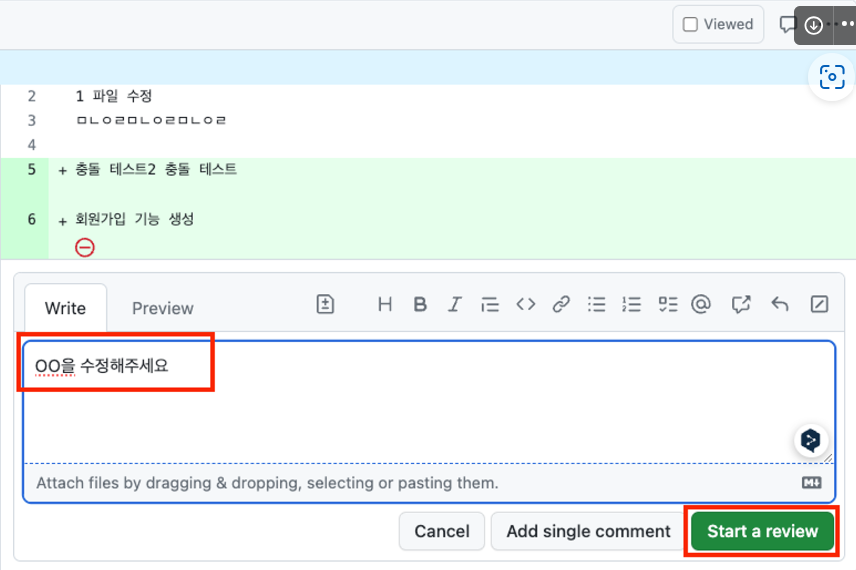Open the three-dot more options menu
856x570 pixels.
click(x=845, y=25)
